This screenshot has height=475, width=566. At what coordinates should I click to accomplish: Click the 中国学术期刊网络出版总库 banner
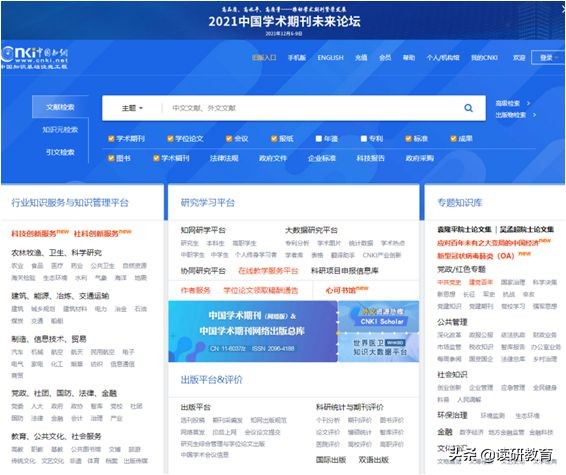pos(253,331)
